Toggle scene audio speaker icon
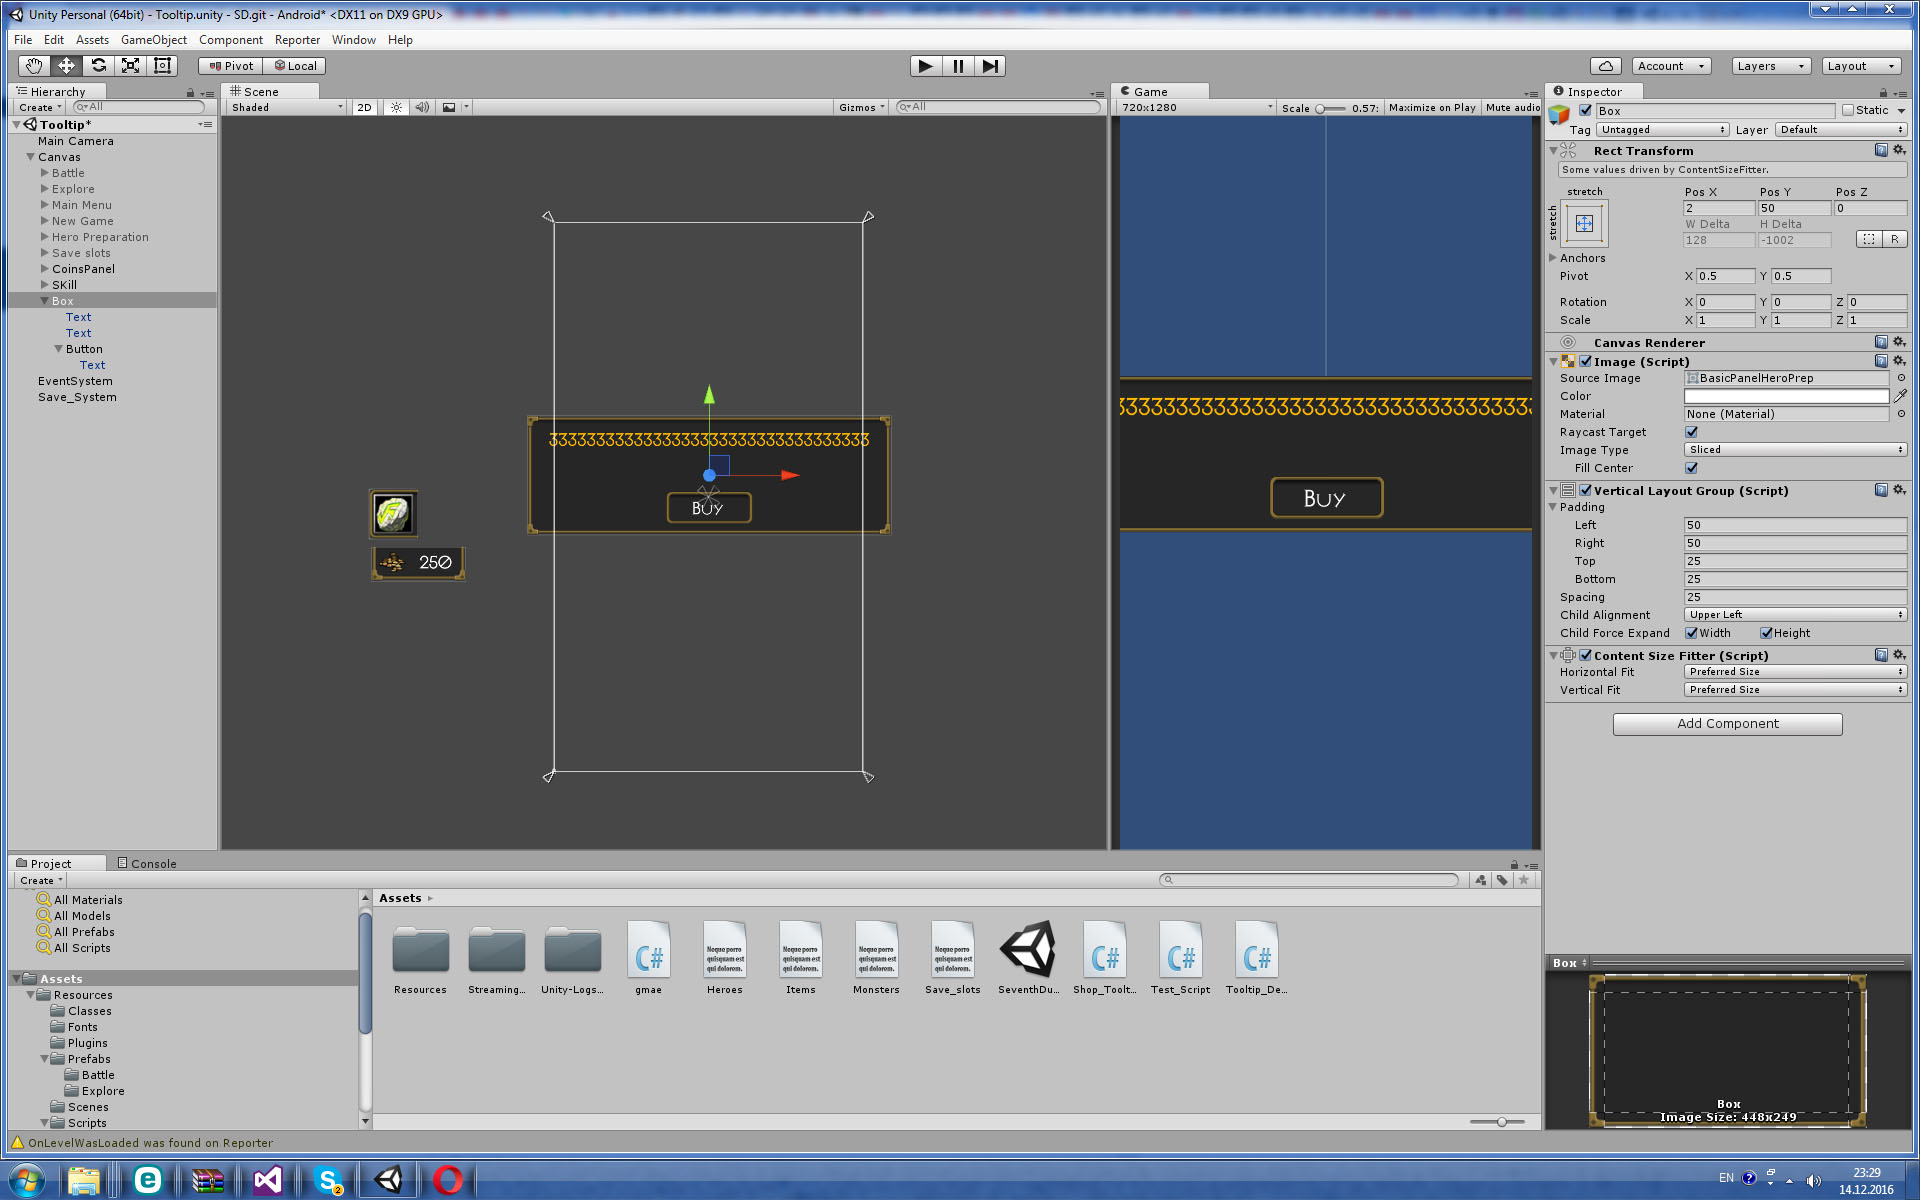The height and width of the screenshot is (1200, 1920). pos(422,107)
